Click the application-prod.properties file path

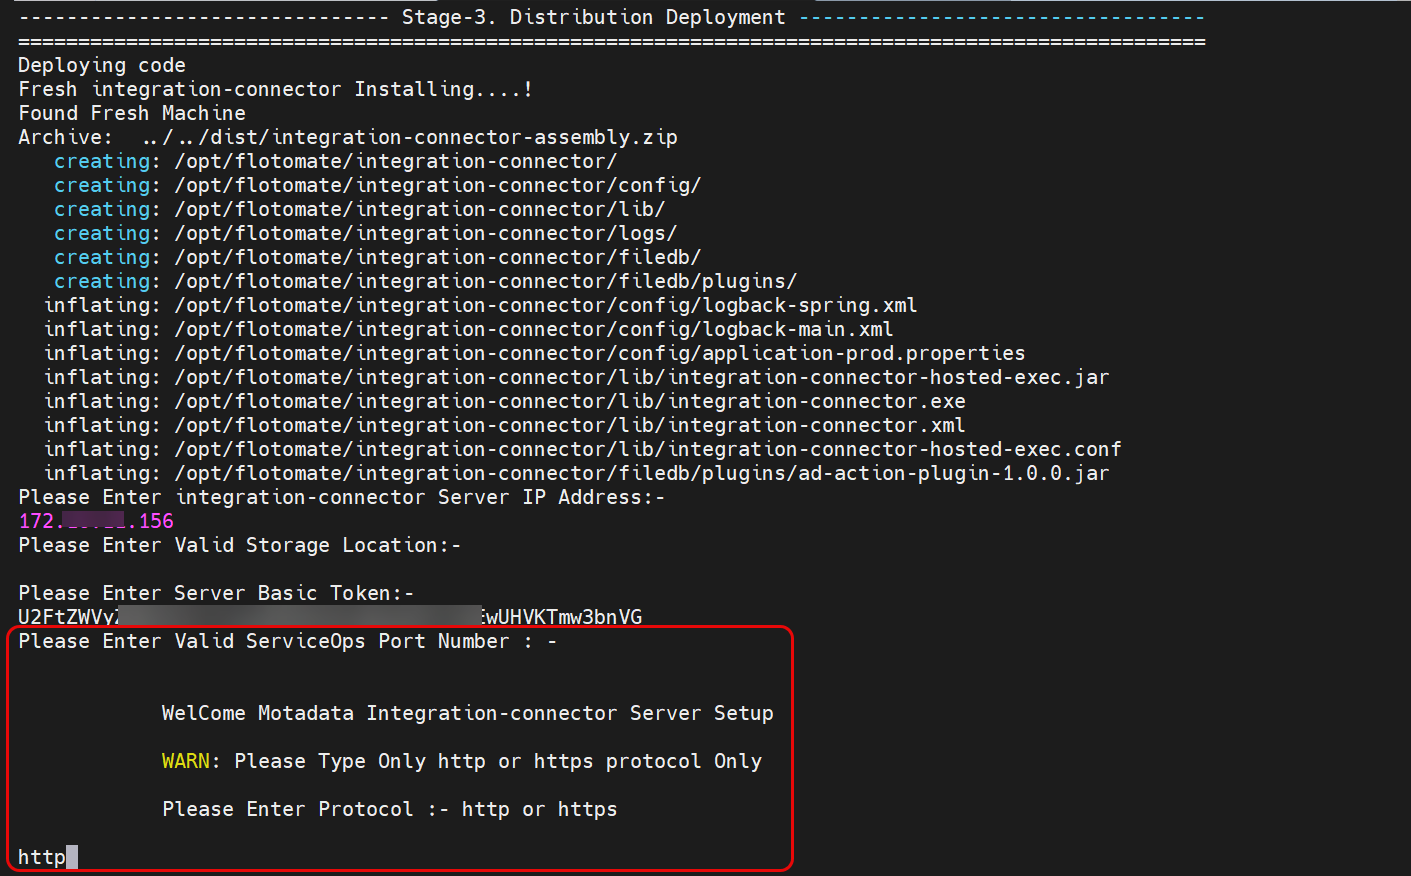tap(599, 353)
